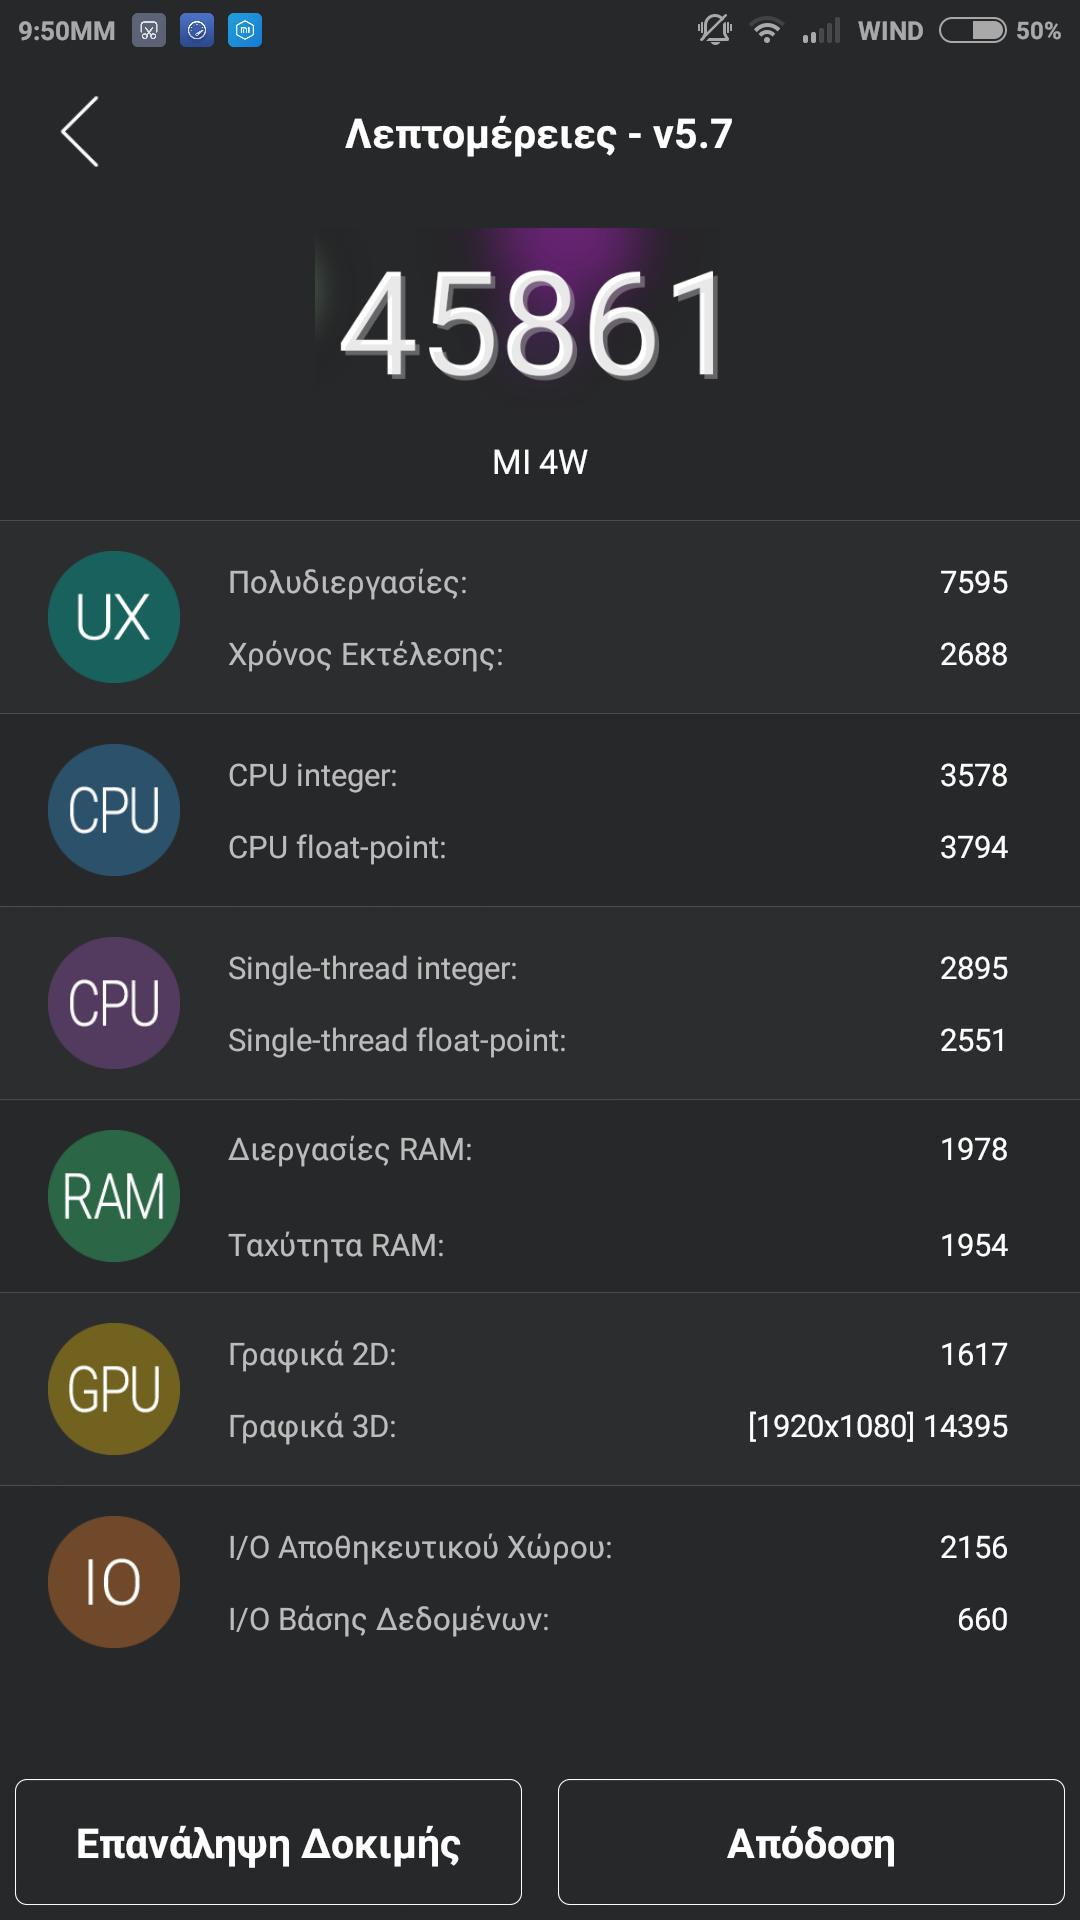Tap the Single-thread integer result row

click(x=618, y=968)
